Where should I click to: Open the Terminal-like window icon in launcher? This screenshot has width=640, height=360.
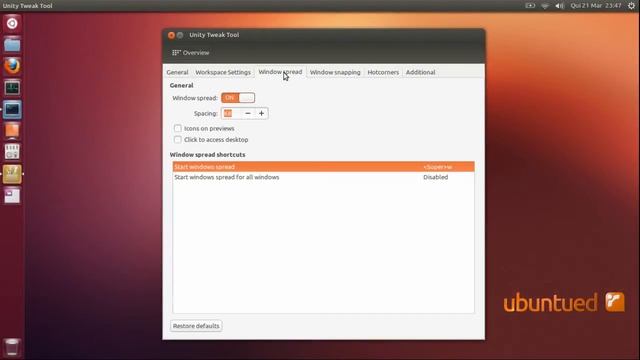pyautogui.click(x=12, y=109)
